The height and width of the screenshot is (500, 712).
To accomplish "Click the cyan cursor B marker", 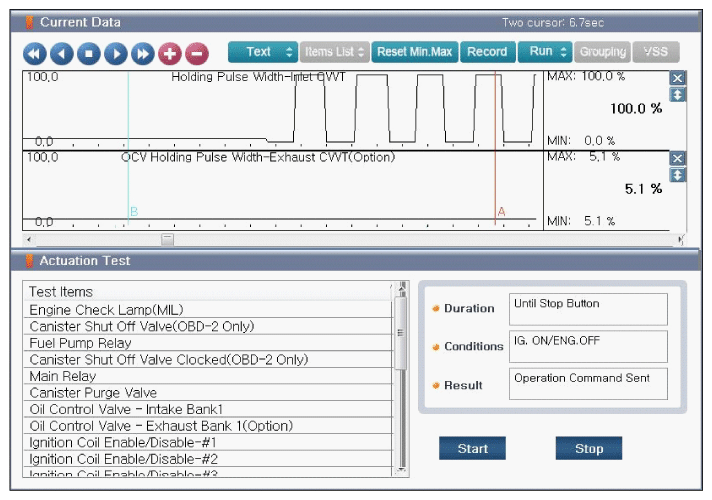I will (x=134, y=212).
